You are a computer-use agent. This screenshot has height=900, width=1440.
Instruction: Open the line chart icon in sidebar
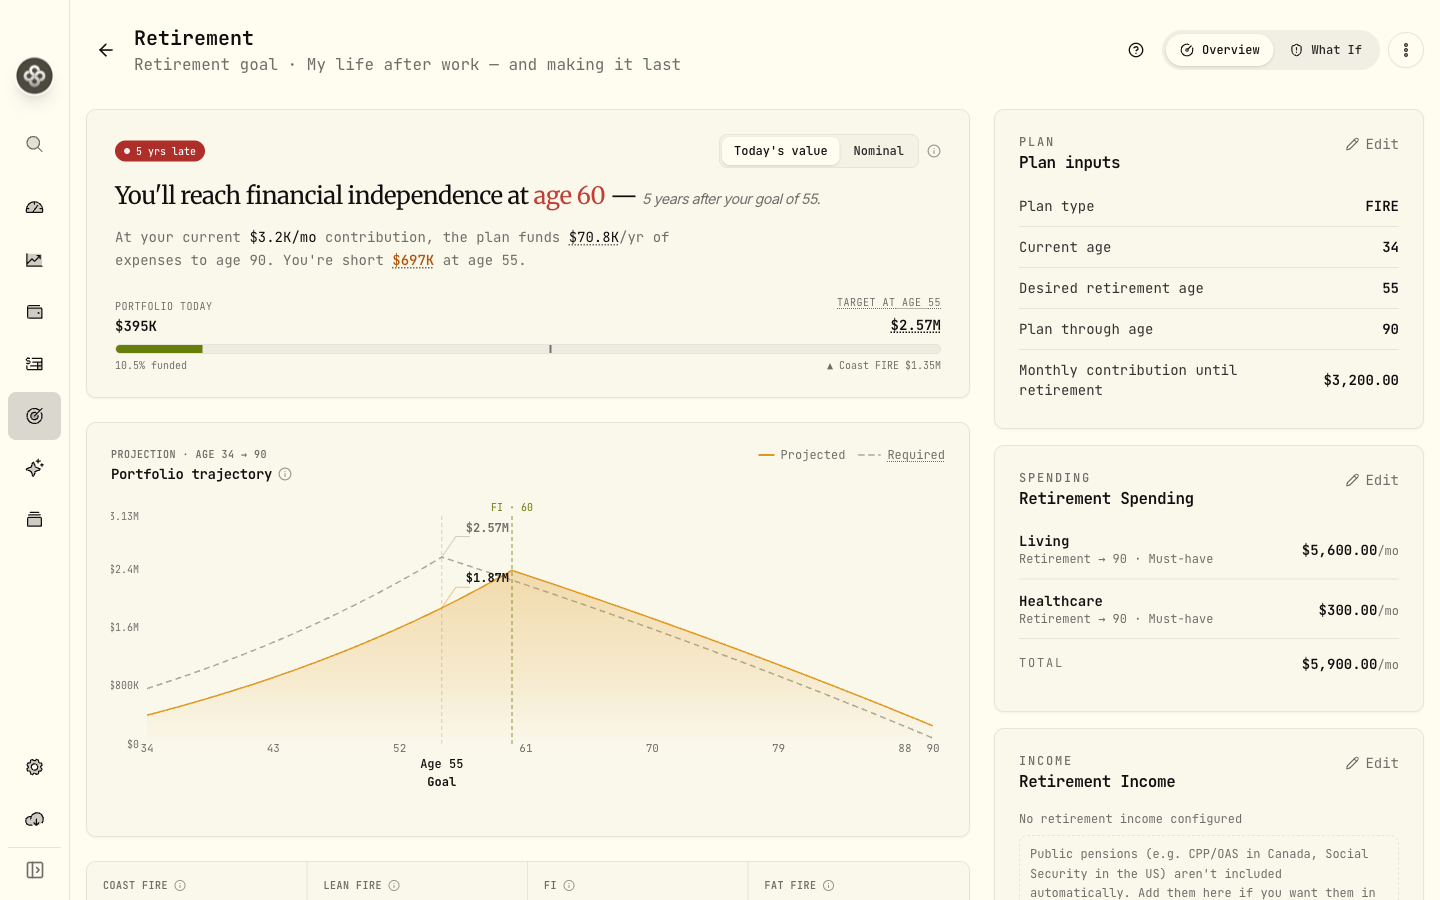(34, 260)
